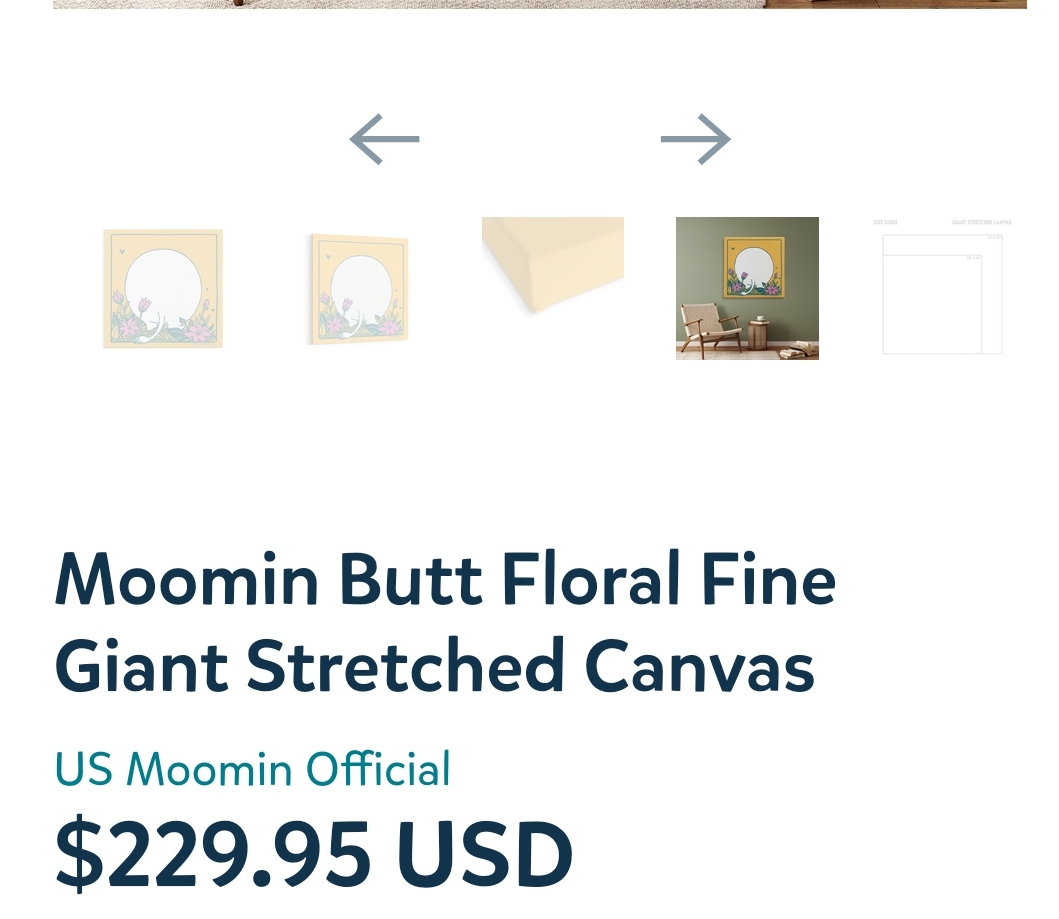The height and width of the screenshot is (919, 1059).
Task: Open the US Moomin Official vendor link
Action: click(x=252, y=770)
